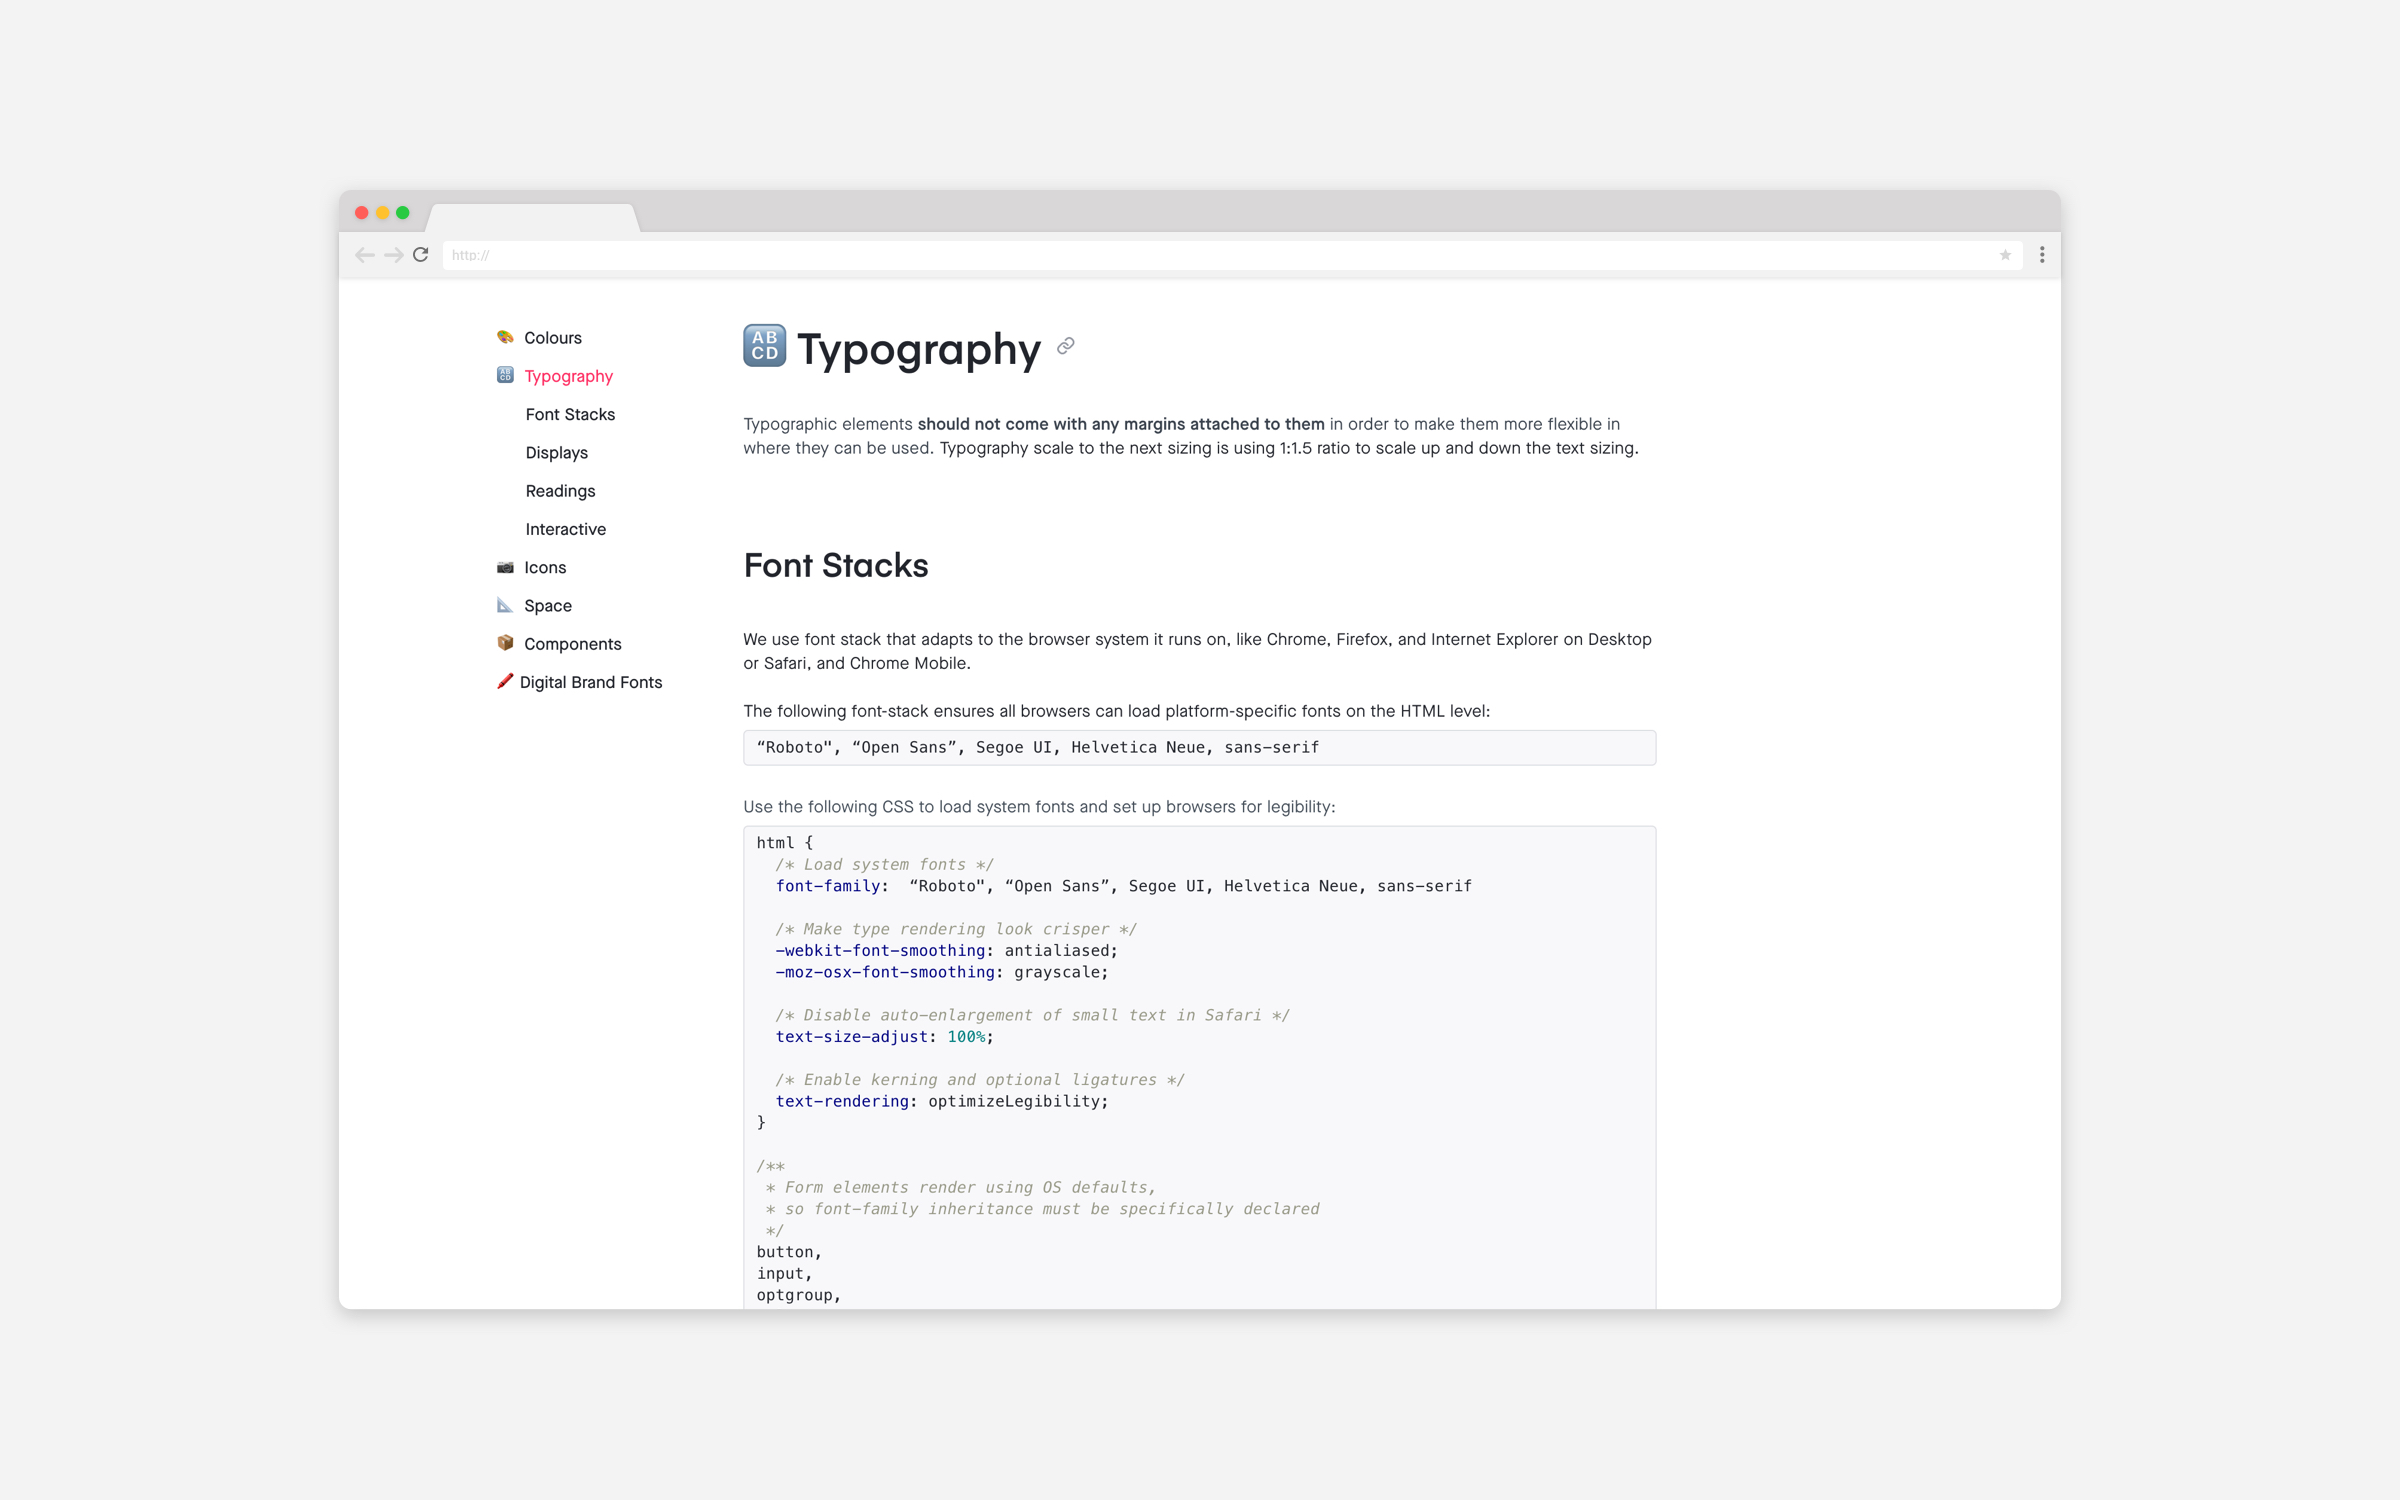This screenshot has width=2400, height=1500.
Task: Click the anchor link icon beside the Typography heading
Action: (1064, 347)
